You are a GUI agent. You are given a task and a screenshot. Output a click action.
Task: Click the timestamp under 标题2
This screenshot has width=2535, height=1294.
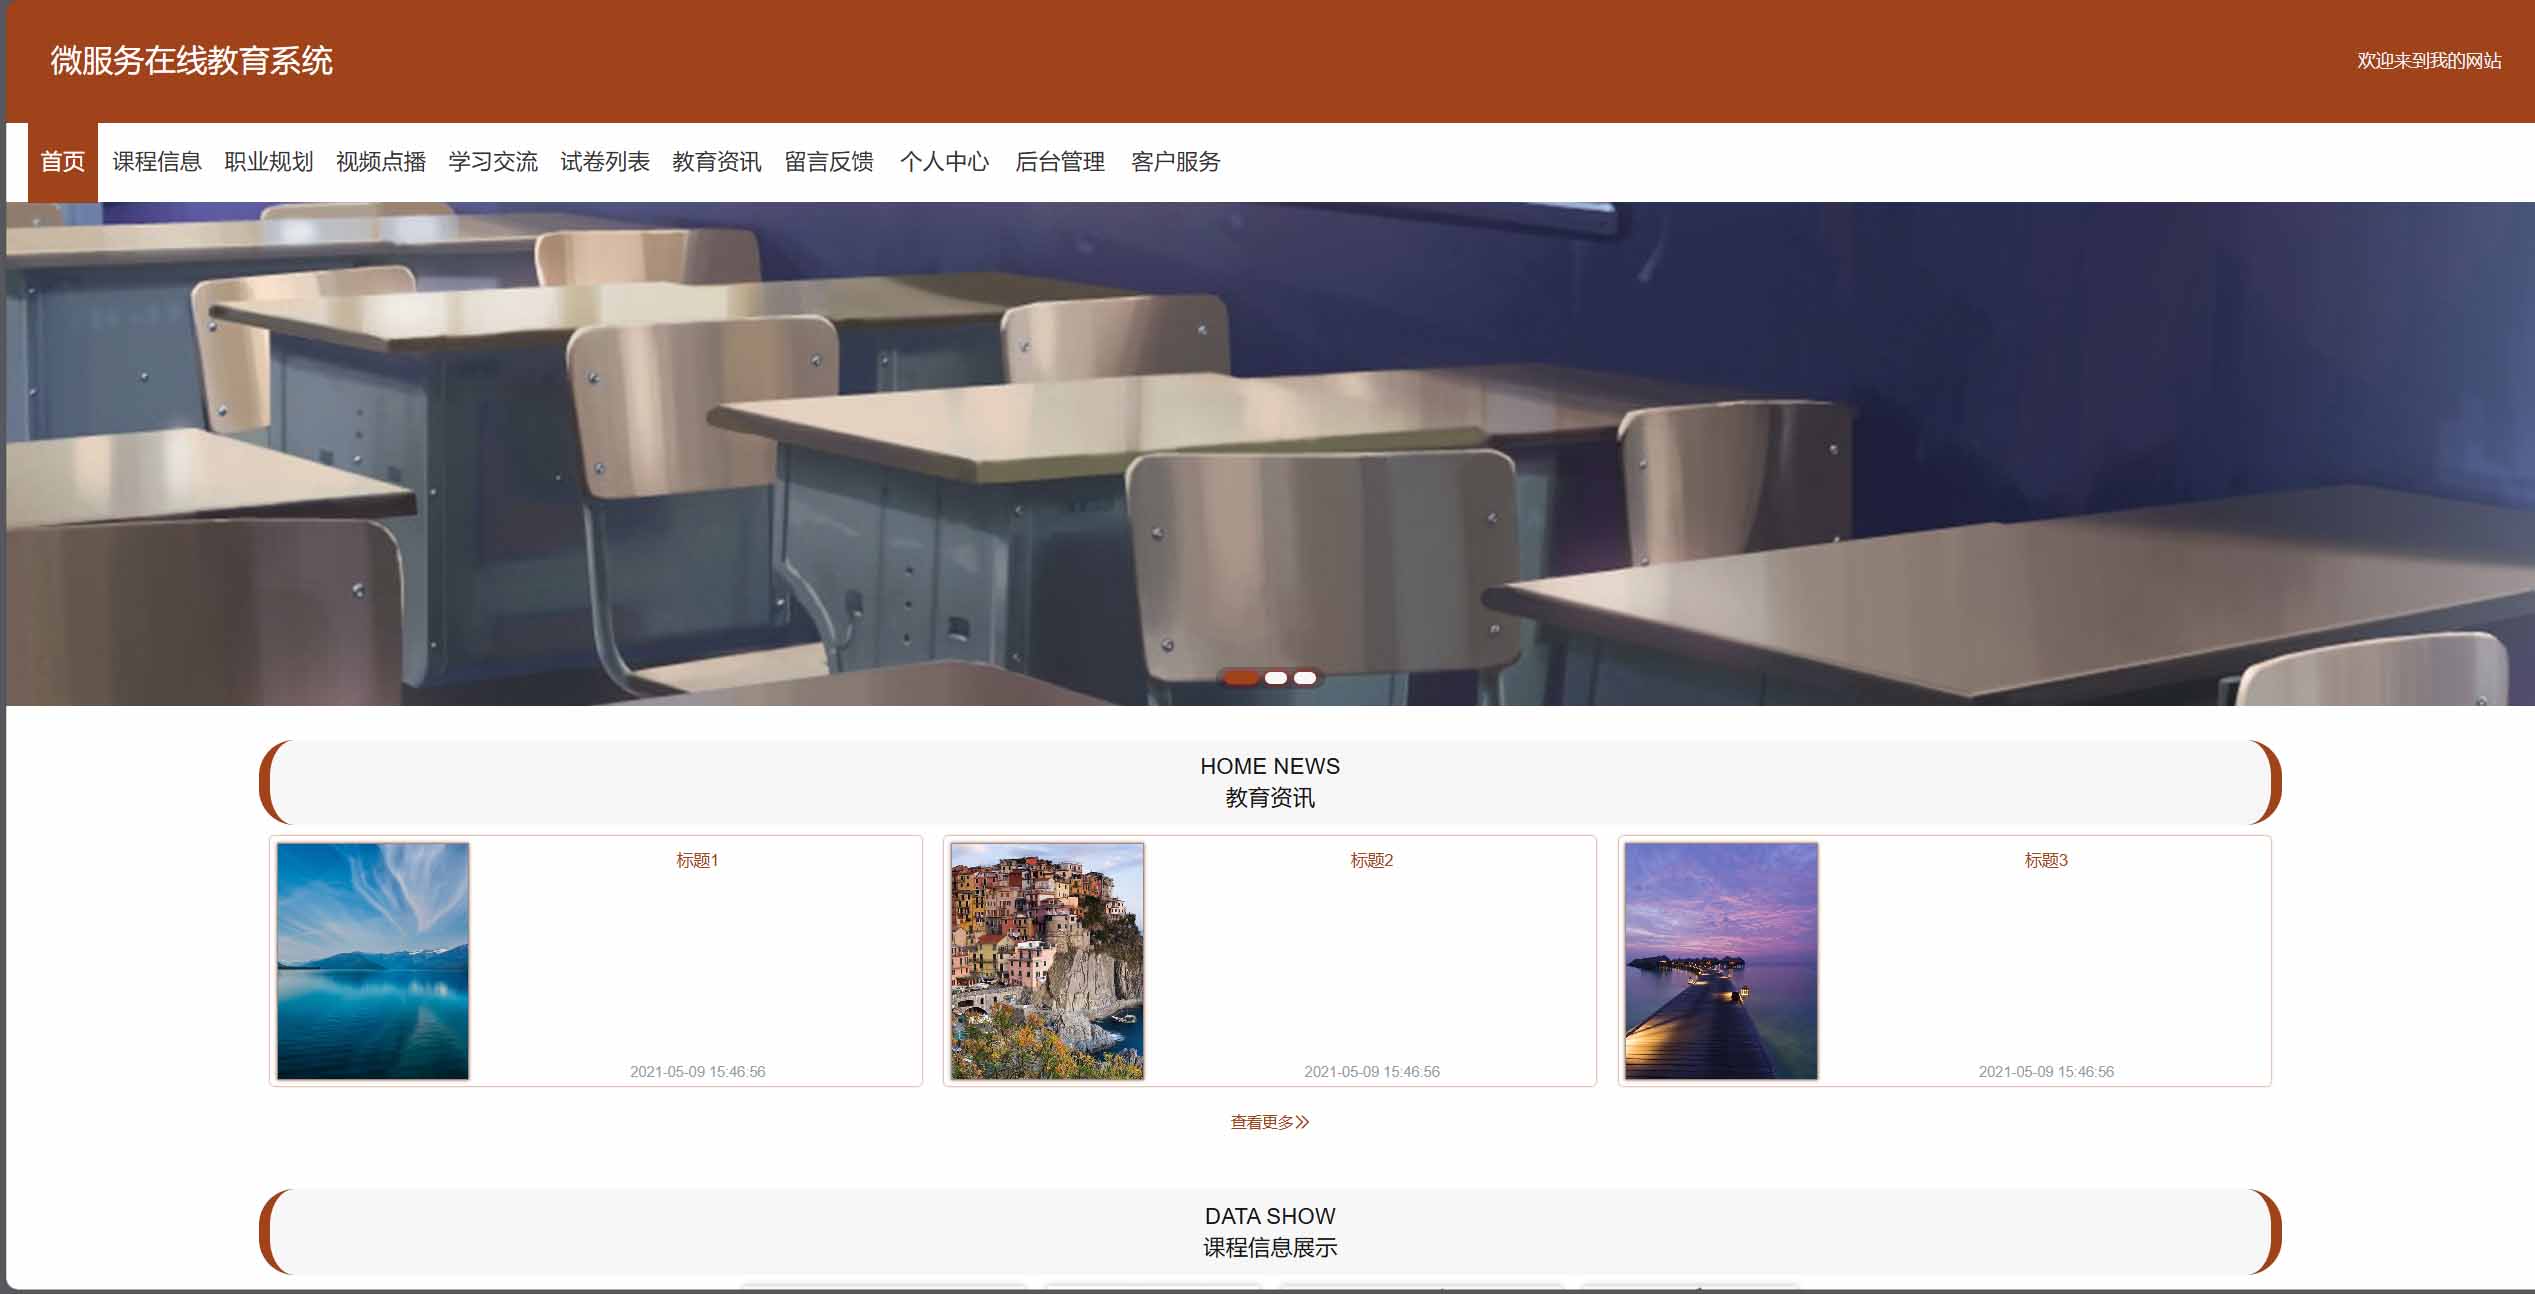pyautogui.click(x=1371, y=1072)
